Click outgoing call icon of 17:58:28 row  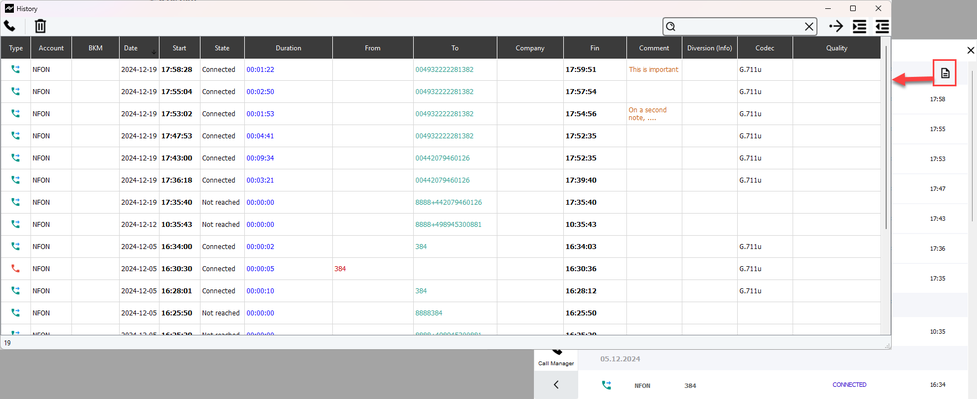tap(16, 69)
